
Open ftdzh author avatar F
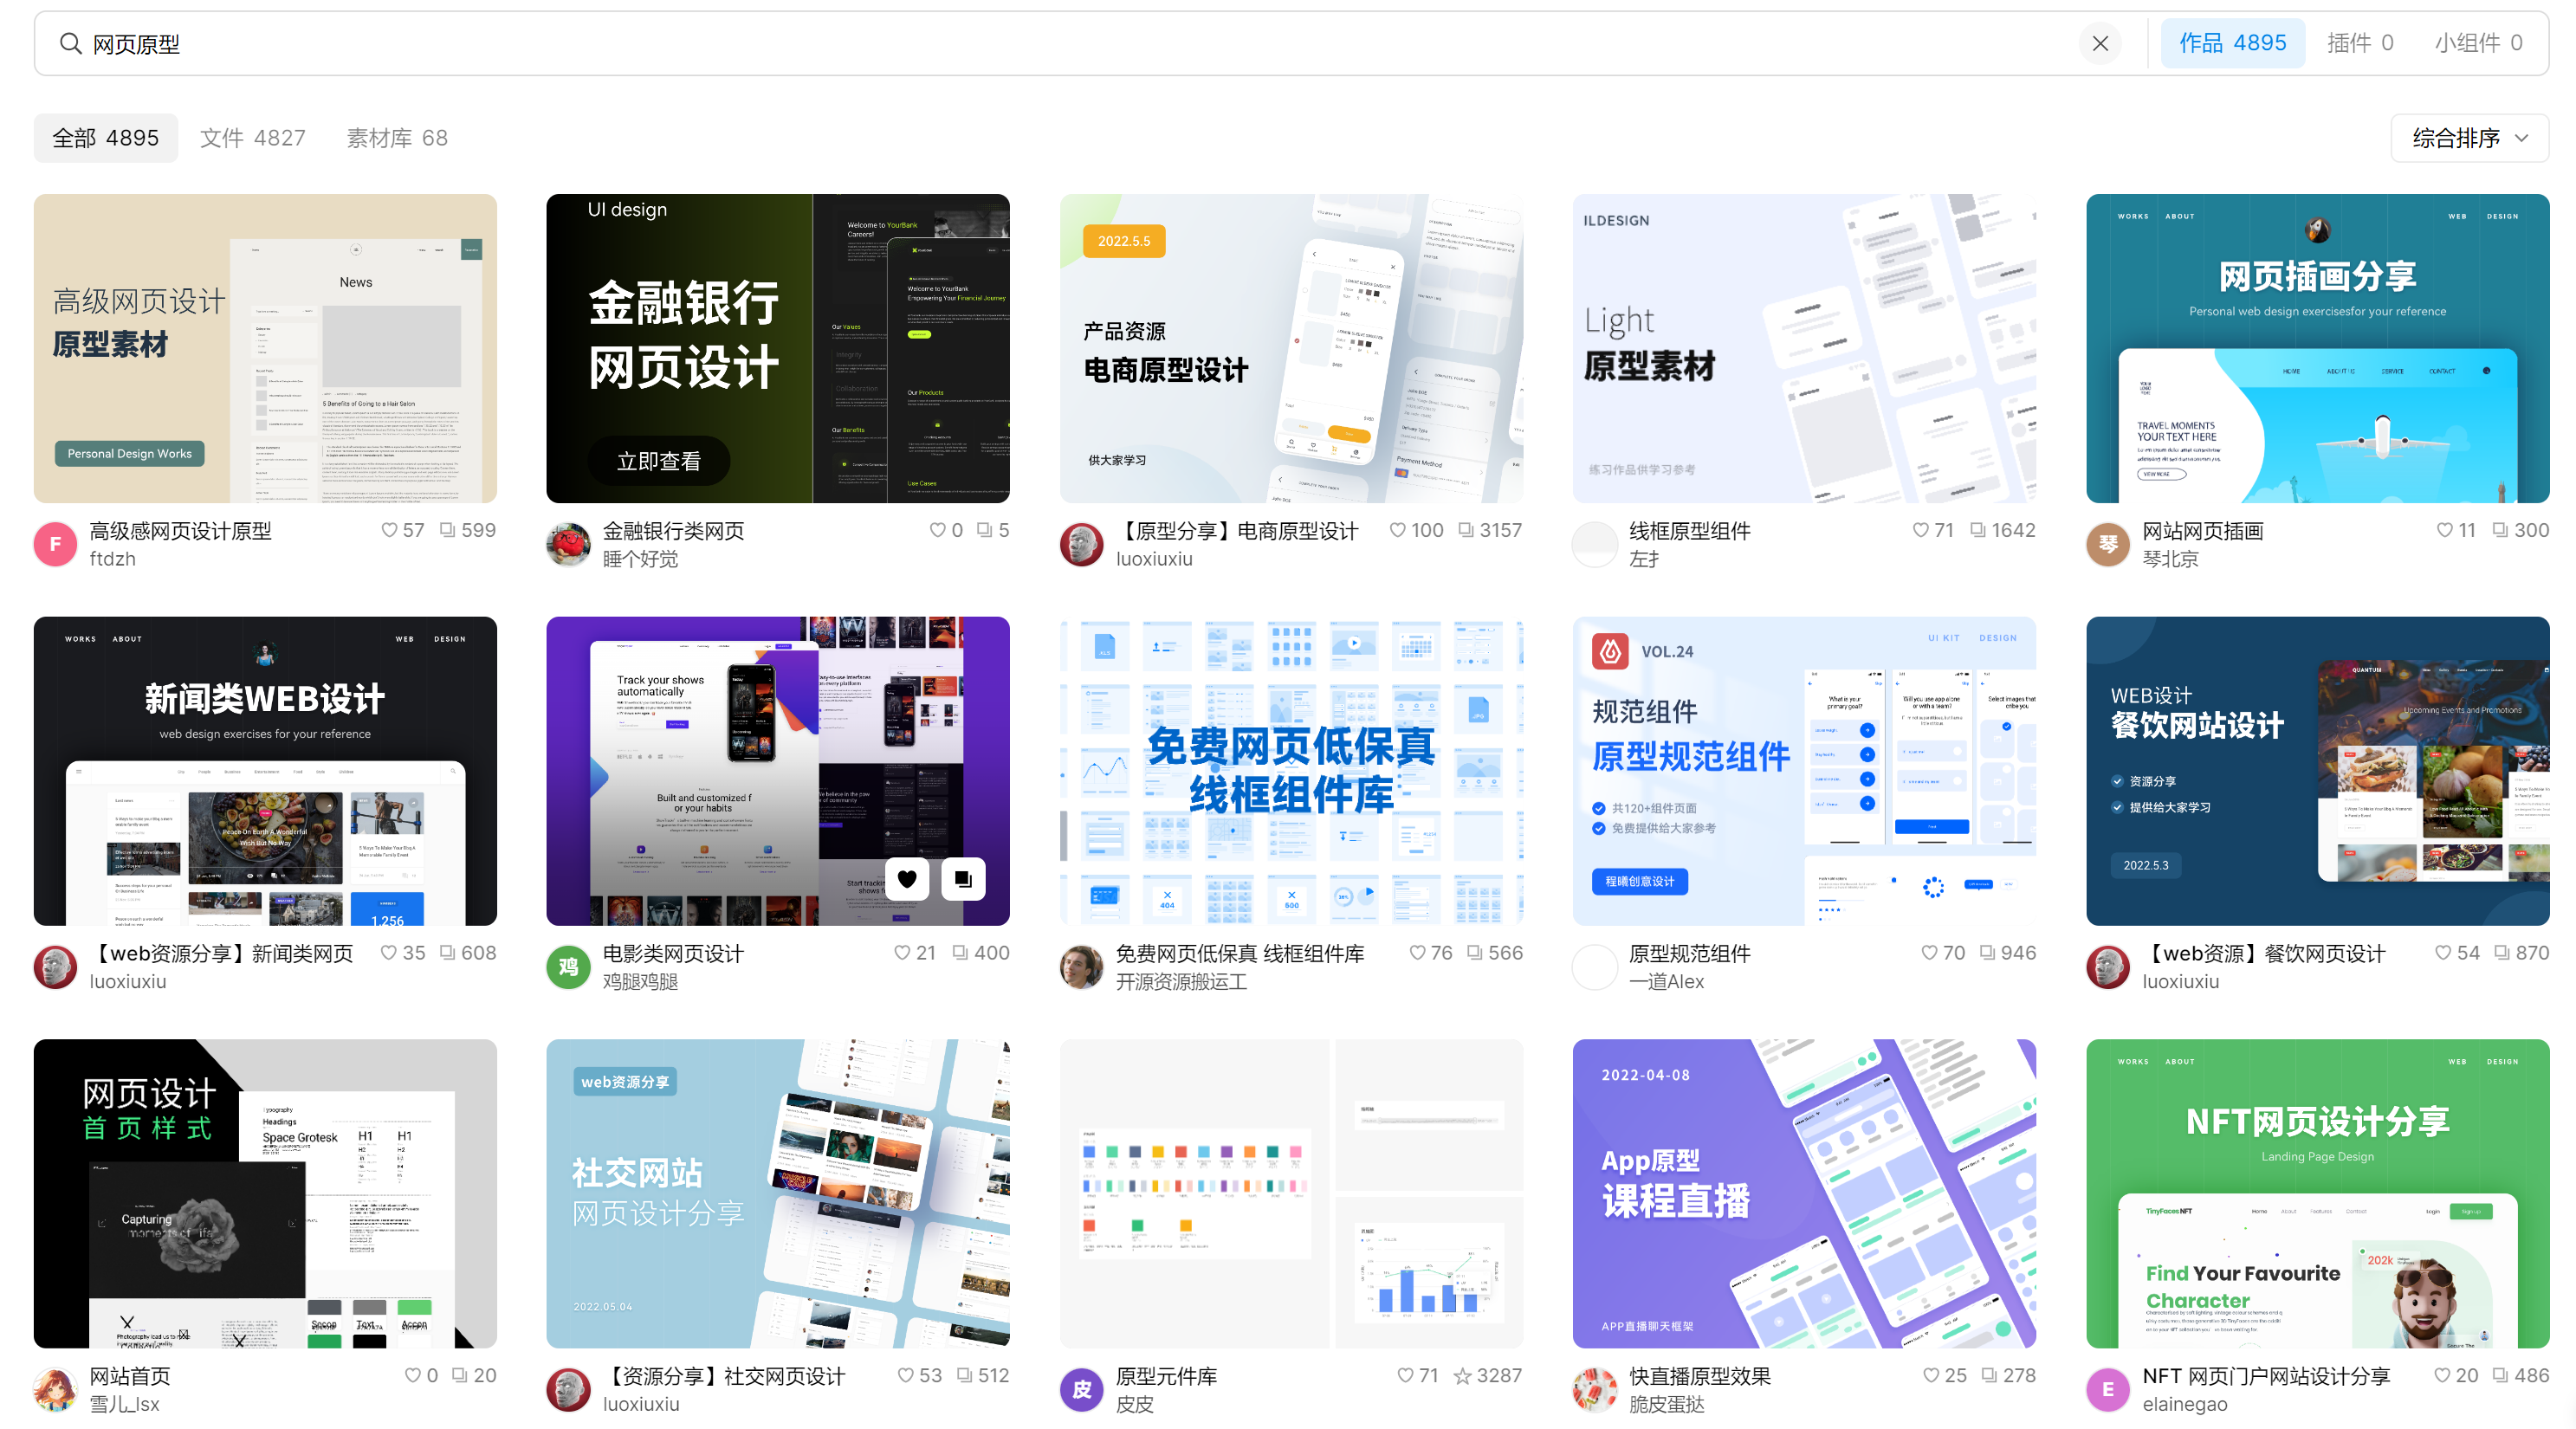point(55,544)
